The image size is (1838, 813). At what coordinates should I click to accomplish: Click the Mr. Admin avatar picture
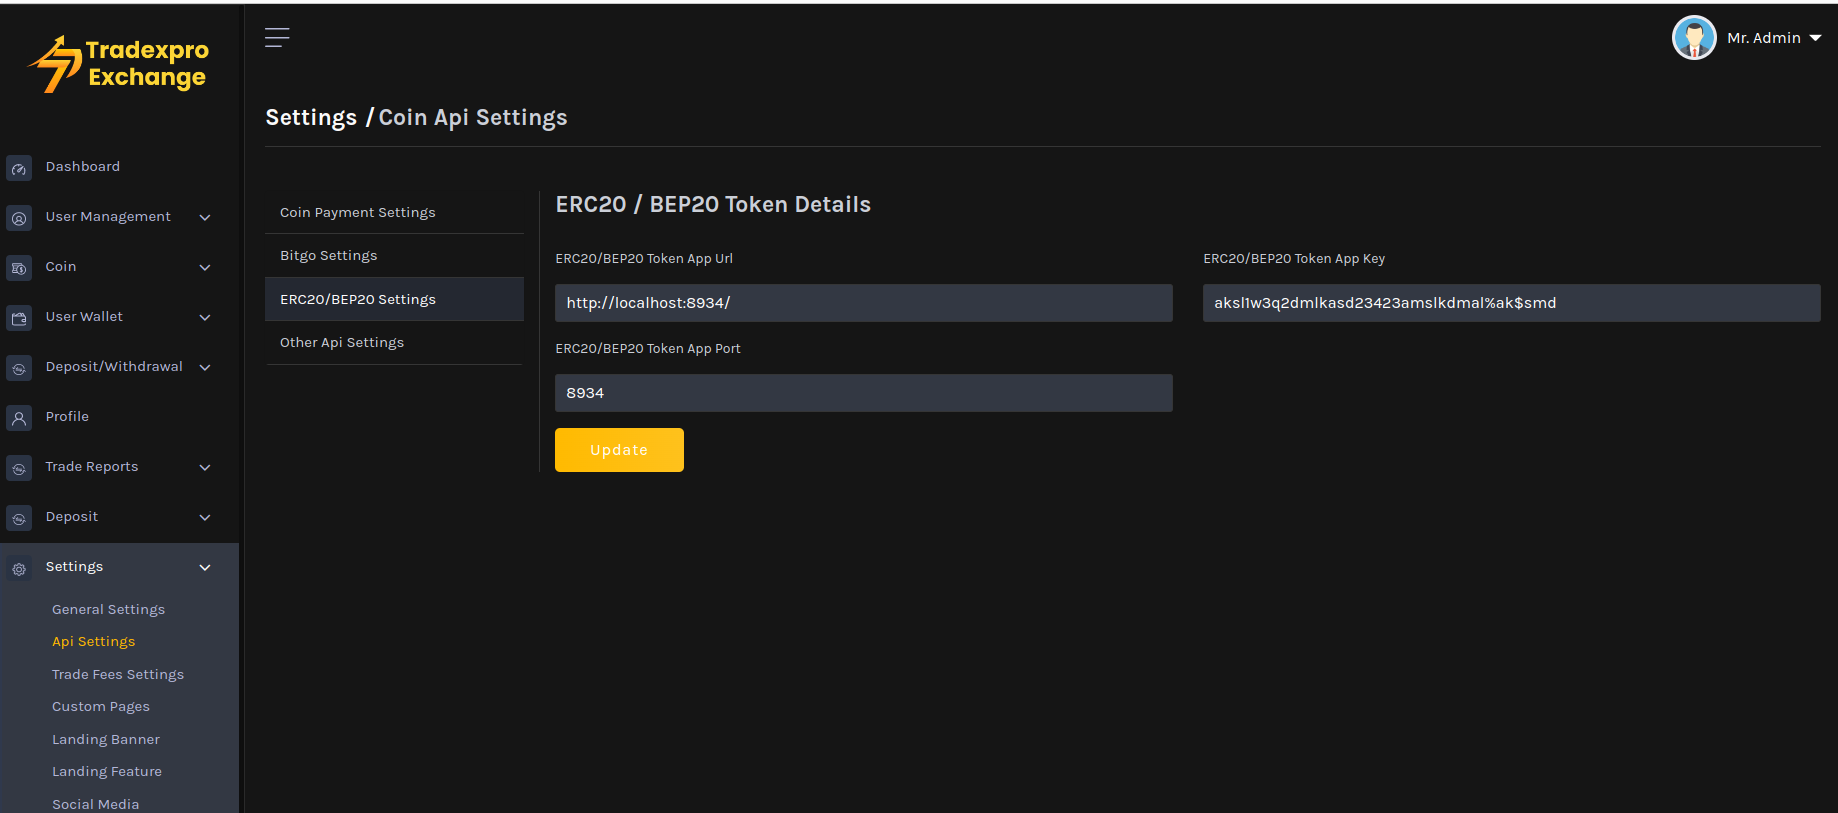pos(1693,38)
